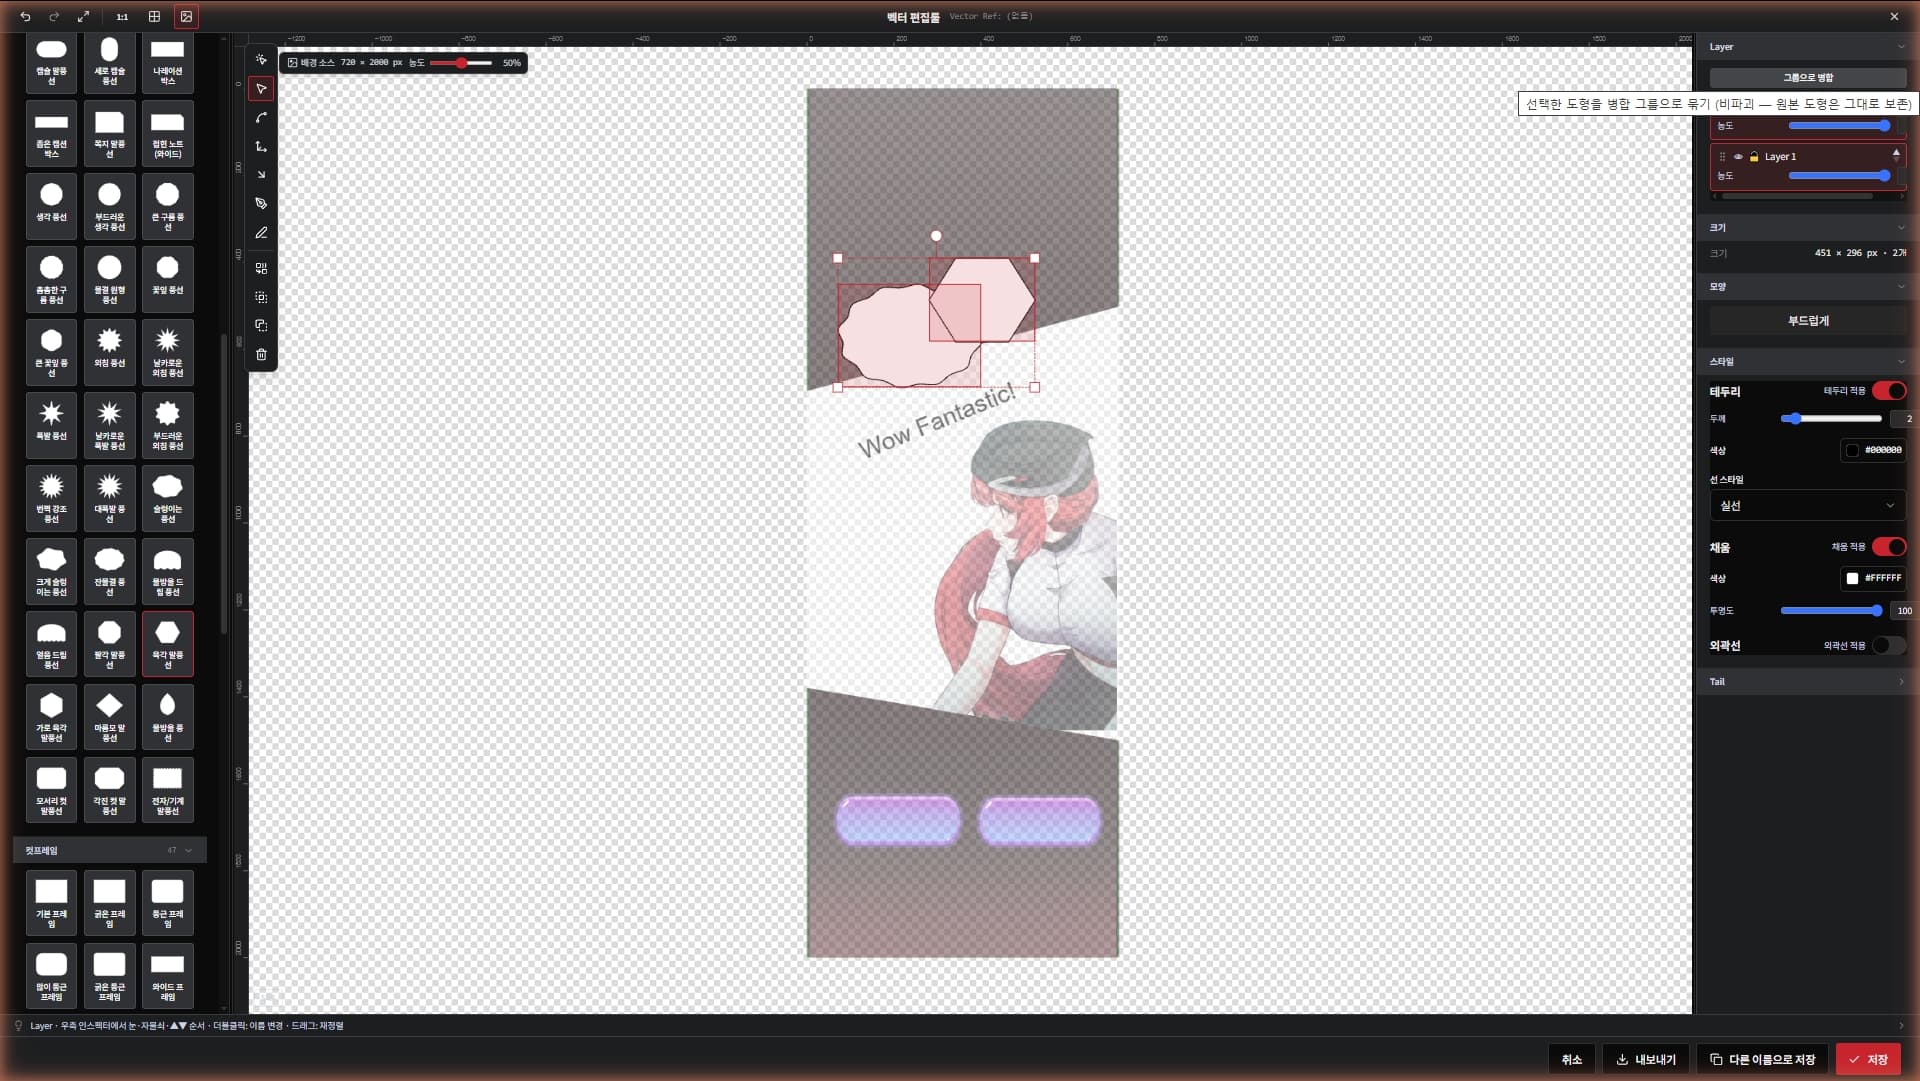Pick the 외침 풍선 burst shape
Image resolution: width=1920 pixels, height=1081 pixels.
109,352
